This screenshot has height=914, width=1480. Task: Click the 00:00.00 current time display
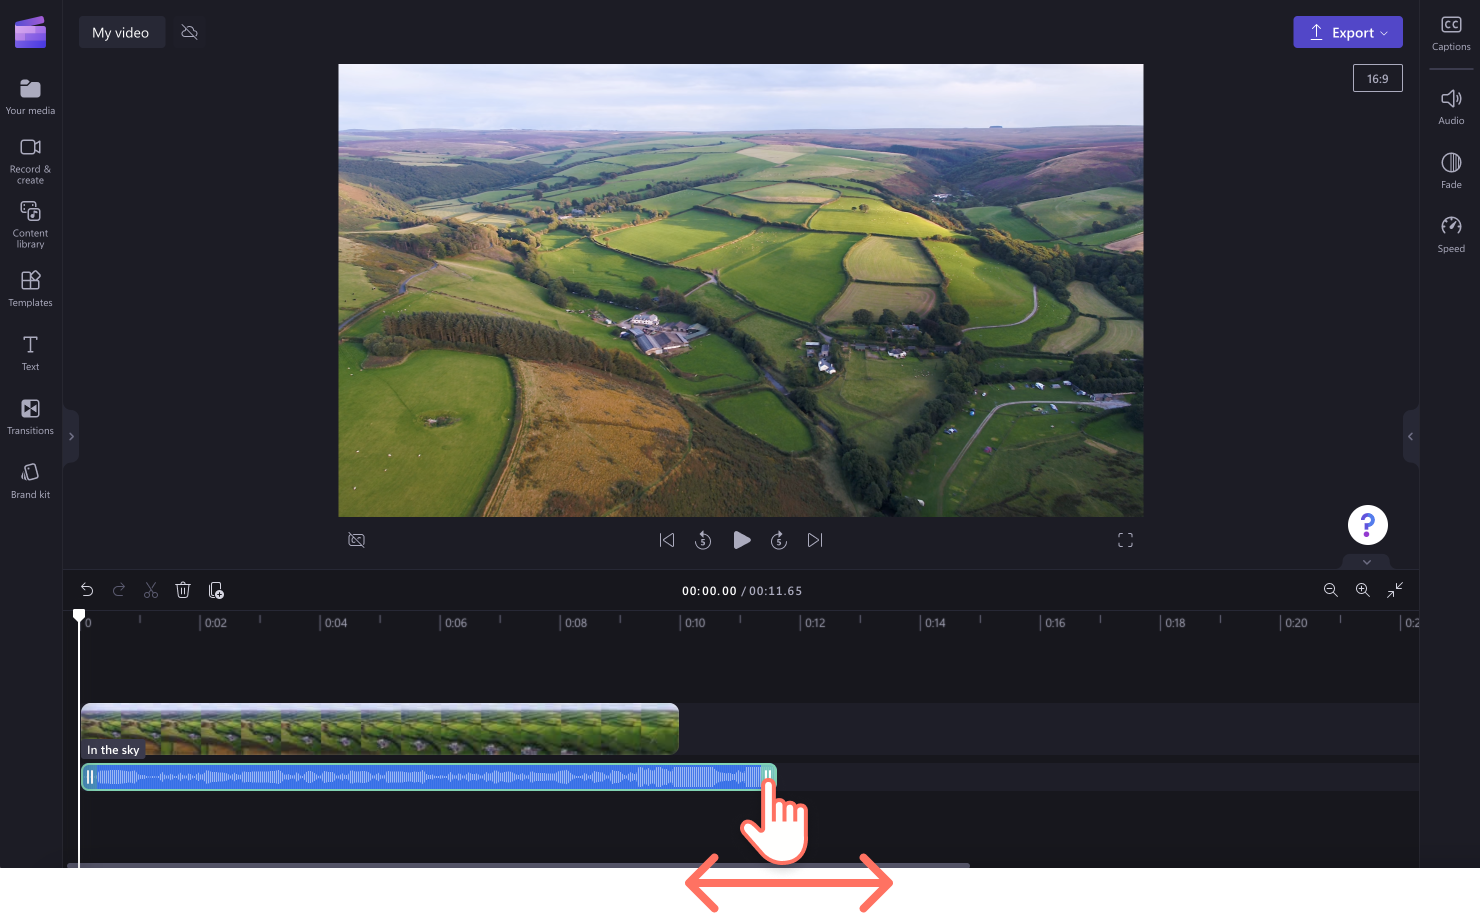(x=709, y=591)
